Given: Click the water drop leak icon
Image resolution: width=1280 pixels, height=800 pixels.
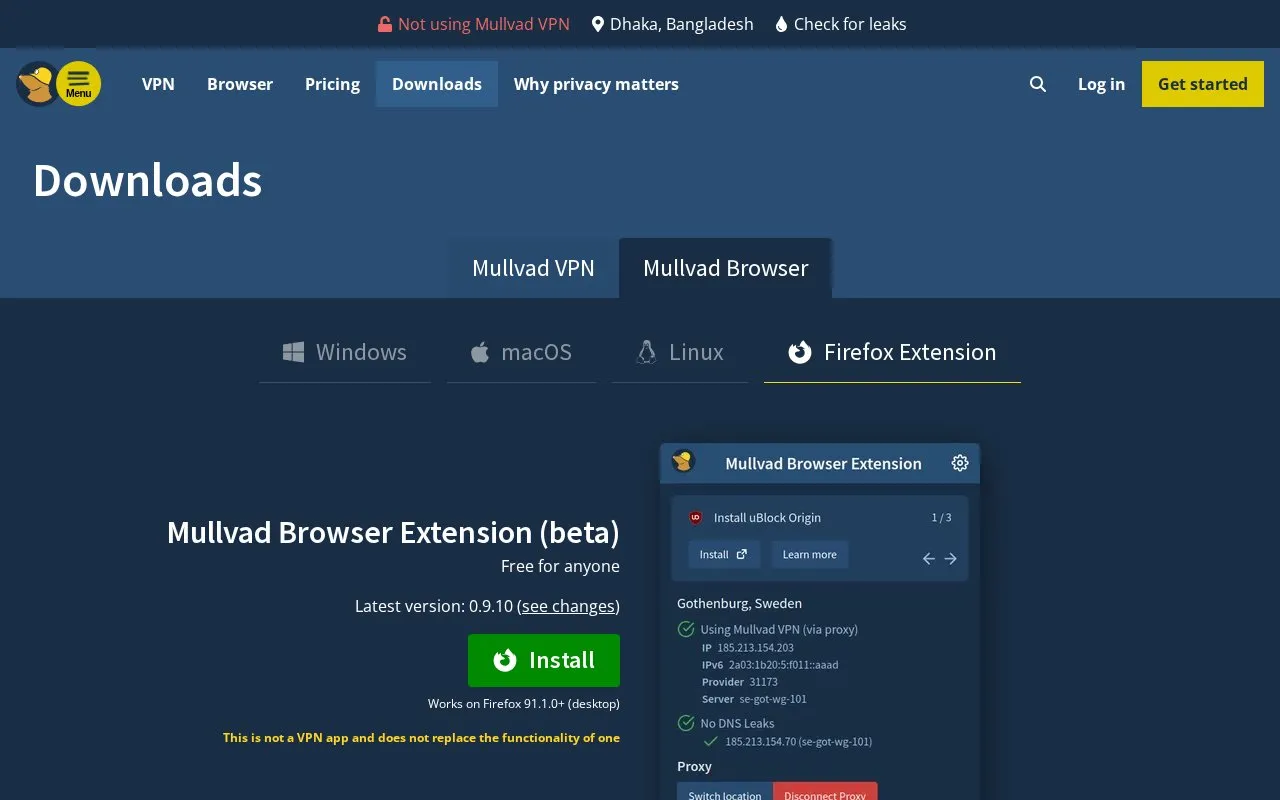Looking at the screenshot, I should (x=781, y=24).
